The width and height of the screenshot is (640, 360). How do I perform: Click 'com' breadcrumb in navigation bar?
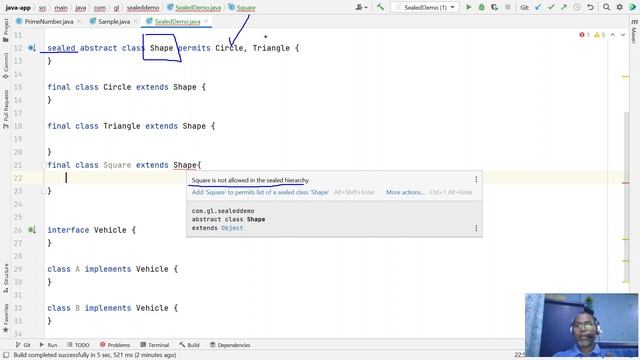(x=100, y=7)
